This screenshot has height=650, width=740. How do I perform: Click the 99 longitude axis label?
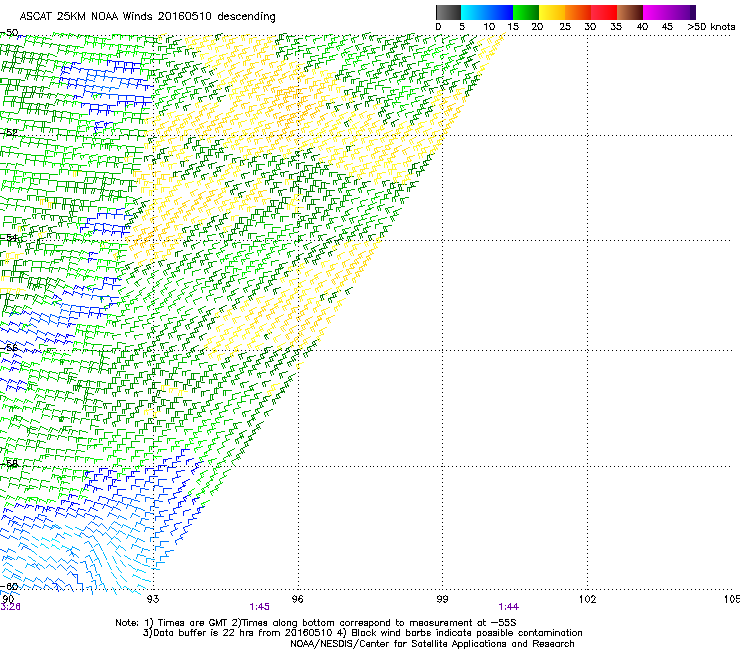[x=442, y=599]
